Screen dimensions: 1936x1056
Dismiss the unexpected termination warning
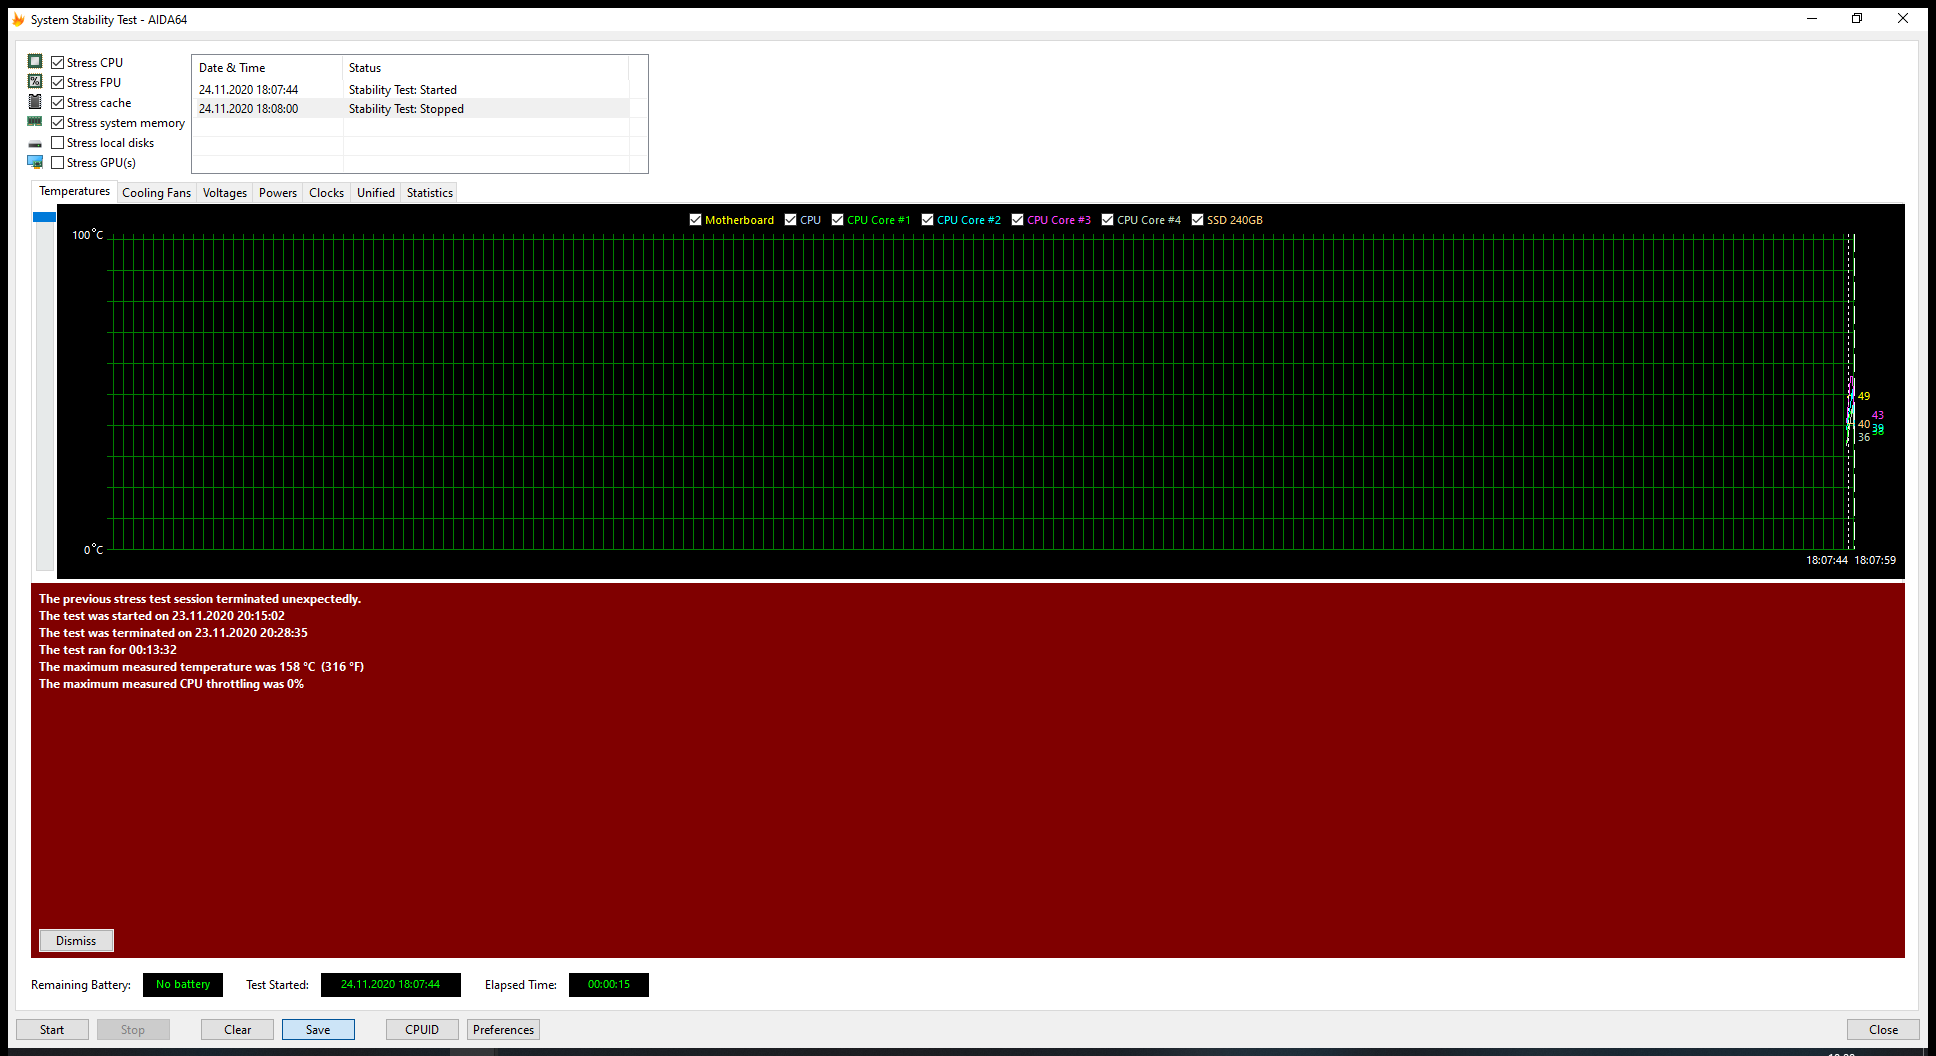pos(76,940)
